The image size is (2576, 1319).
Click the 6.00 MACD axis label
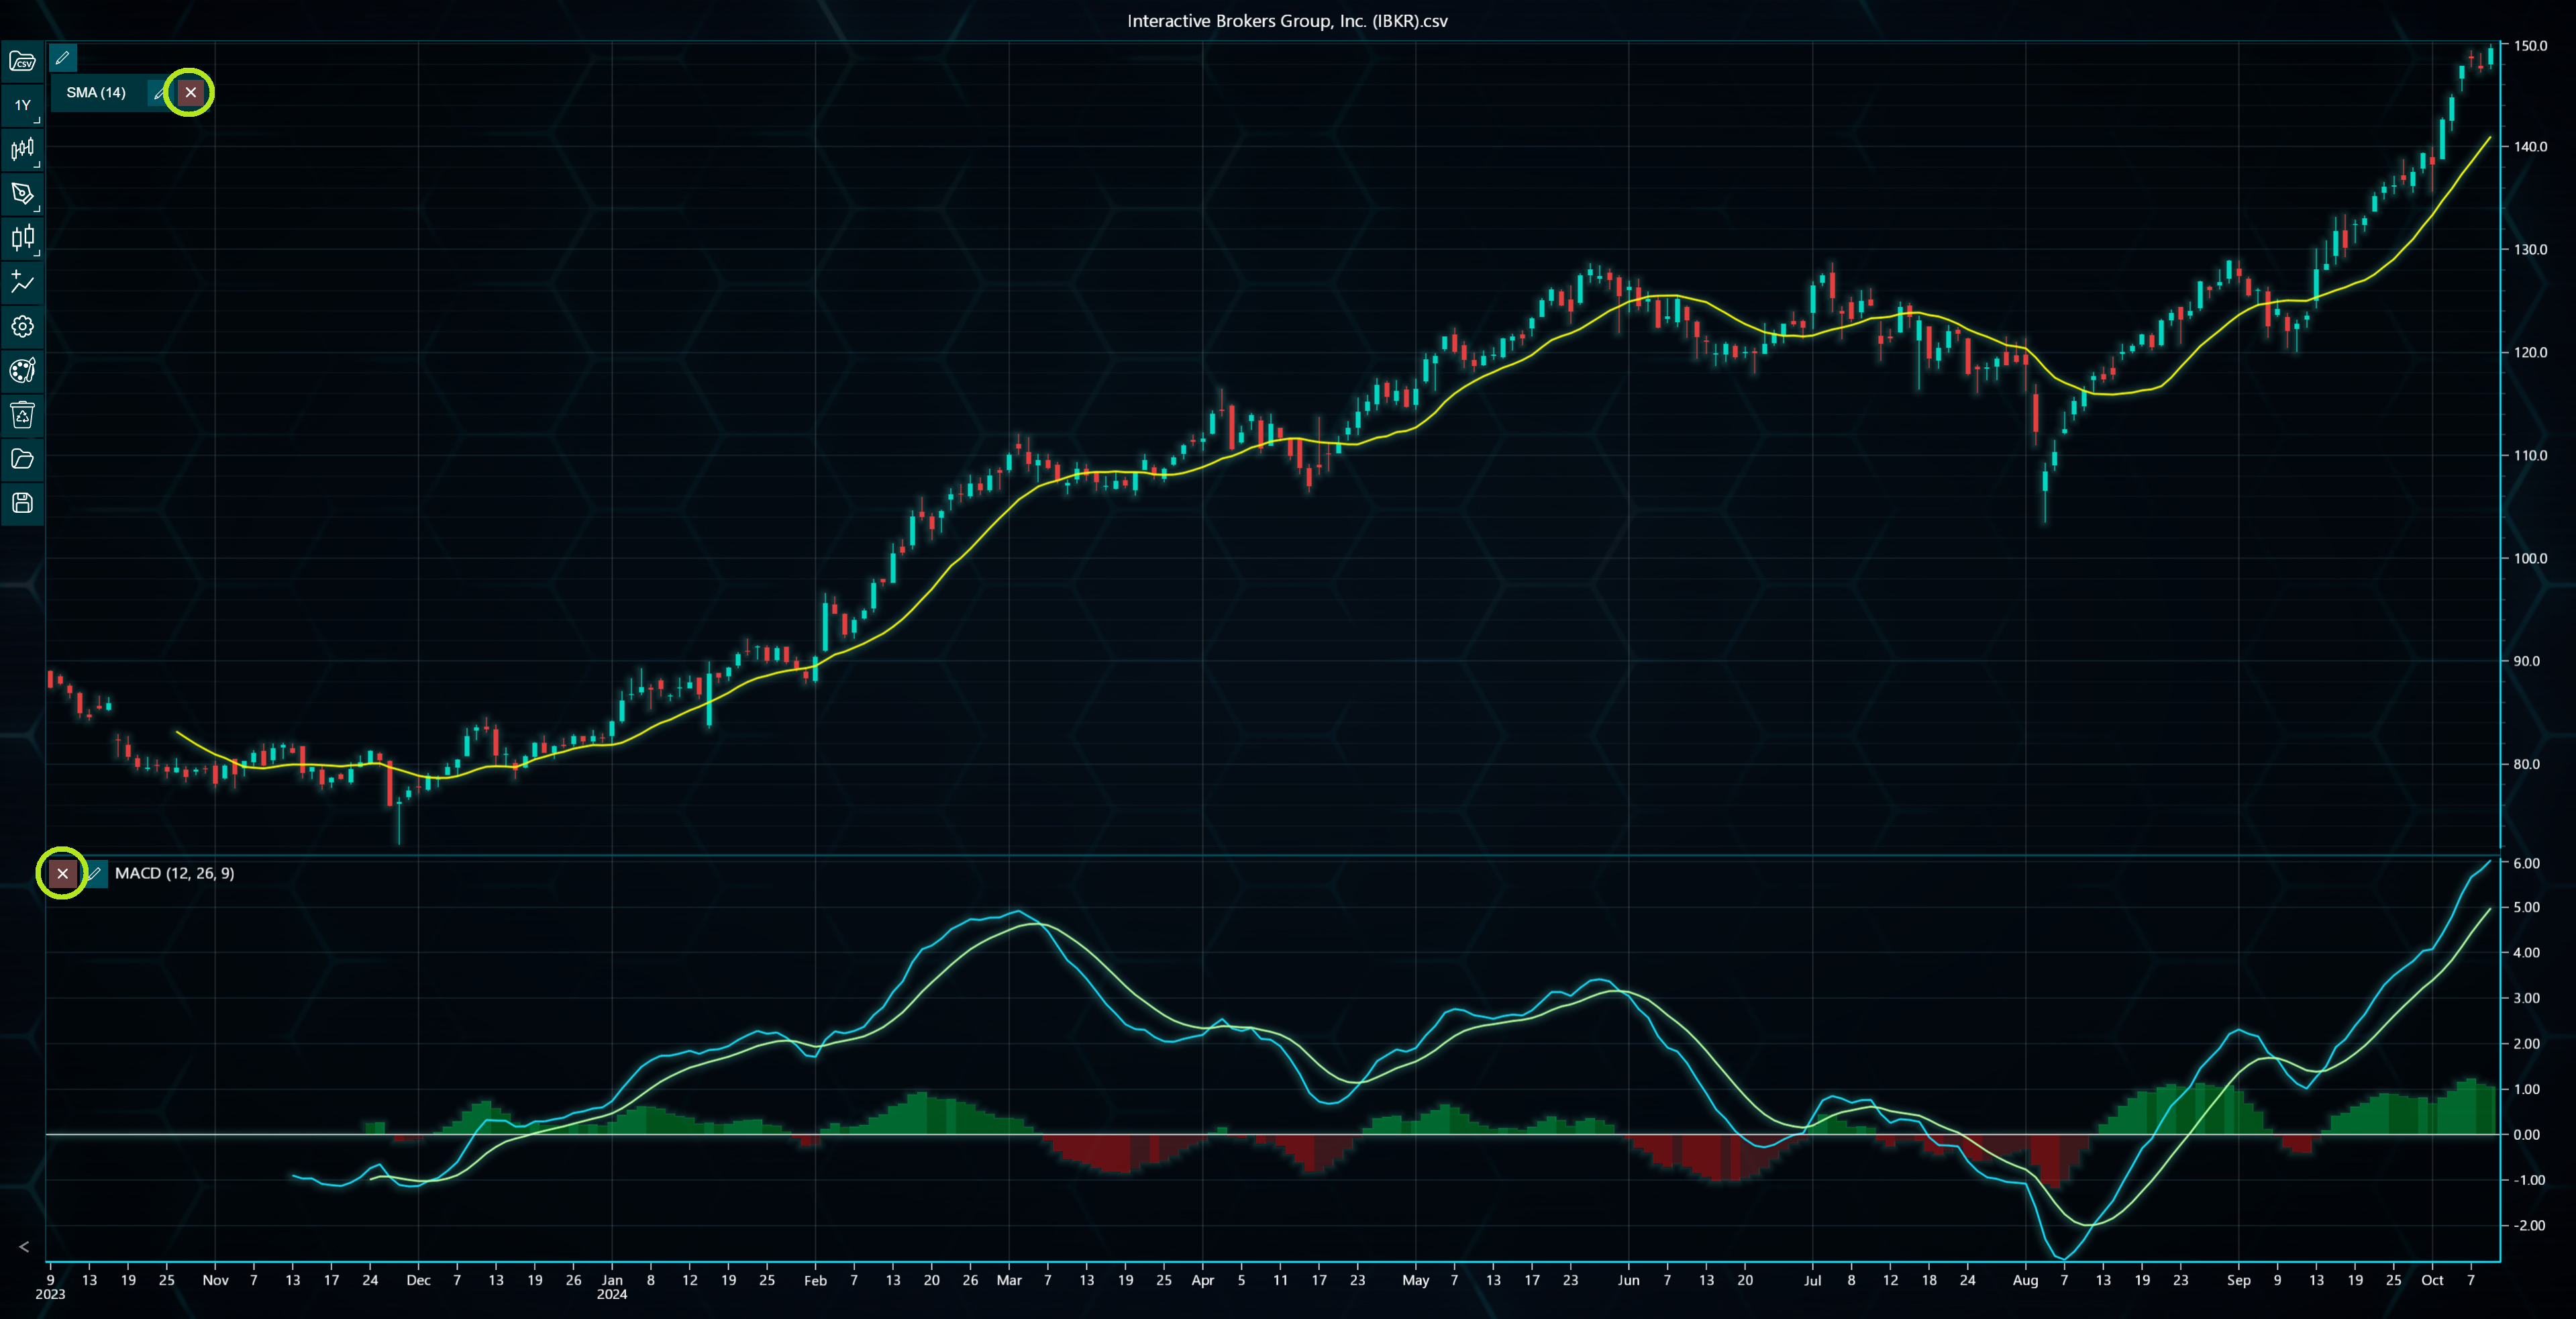[2526, 862]
